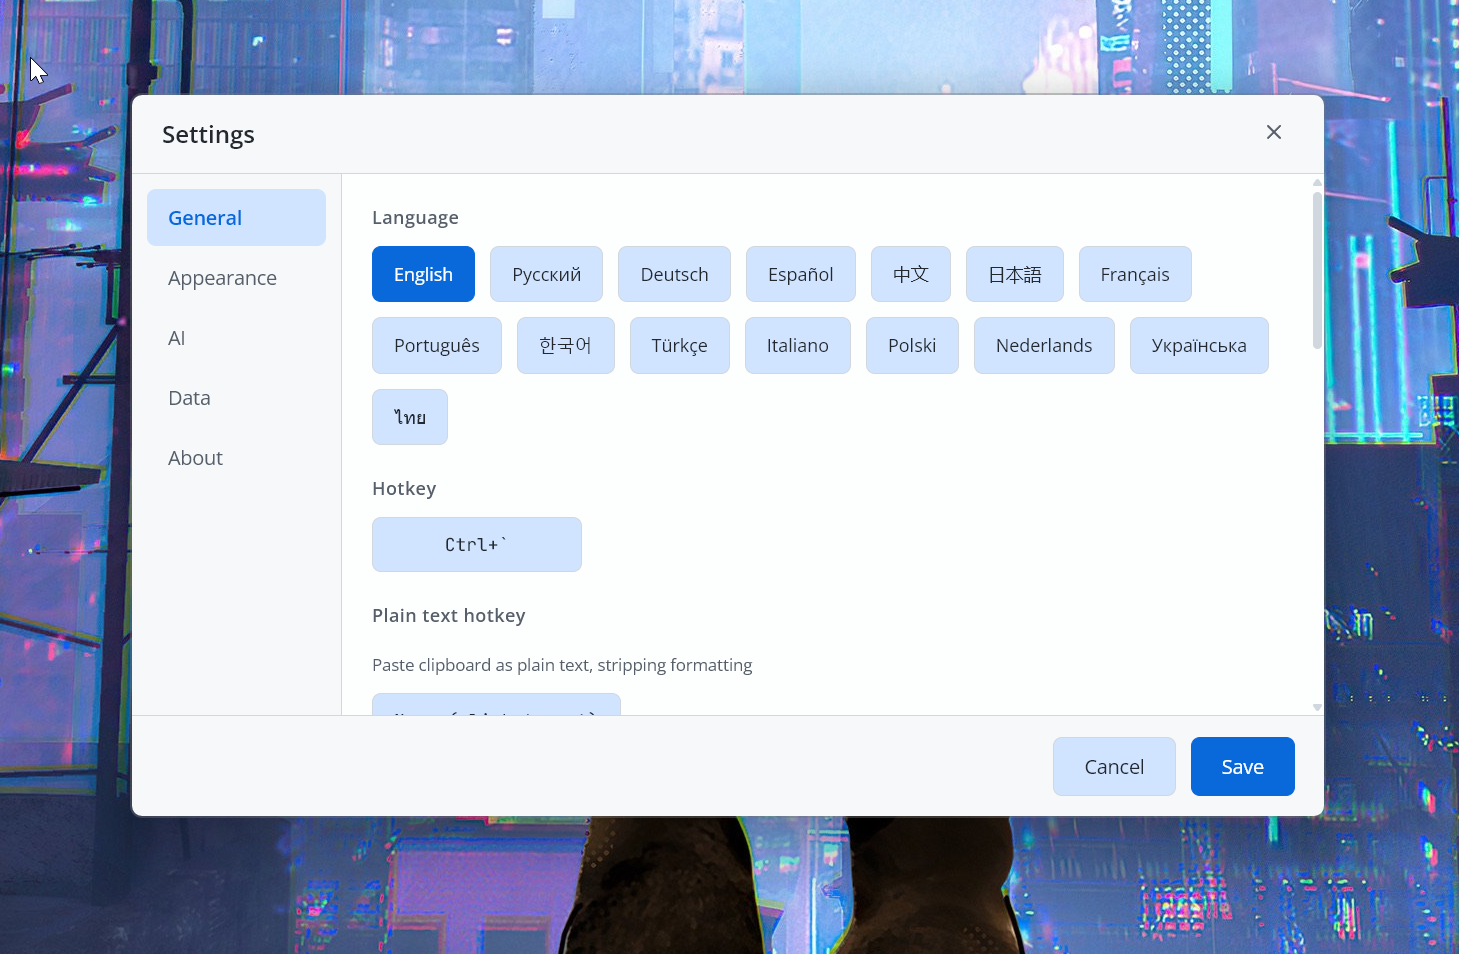Select the ไทย language option
This screenshot has height=954, width=1459.
click(410, 417)
